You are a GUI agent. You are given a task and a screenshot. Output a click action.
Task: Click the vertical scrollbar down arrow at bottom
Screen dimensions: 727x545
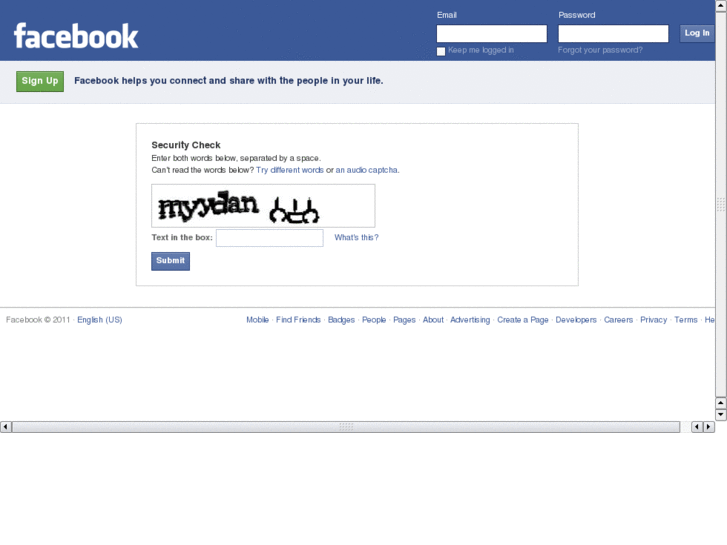[x=721, y=414]
